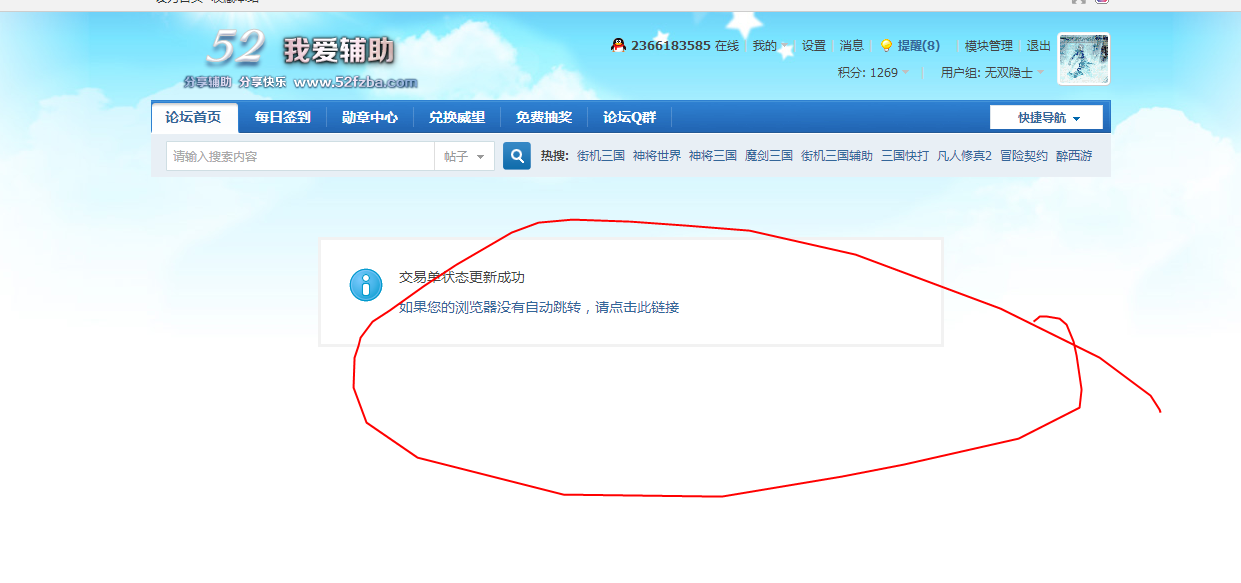Go to 论坛首页 tab
Image resolution: width=1241 pixels, height=583 pixels.
pos(194,117)
